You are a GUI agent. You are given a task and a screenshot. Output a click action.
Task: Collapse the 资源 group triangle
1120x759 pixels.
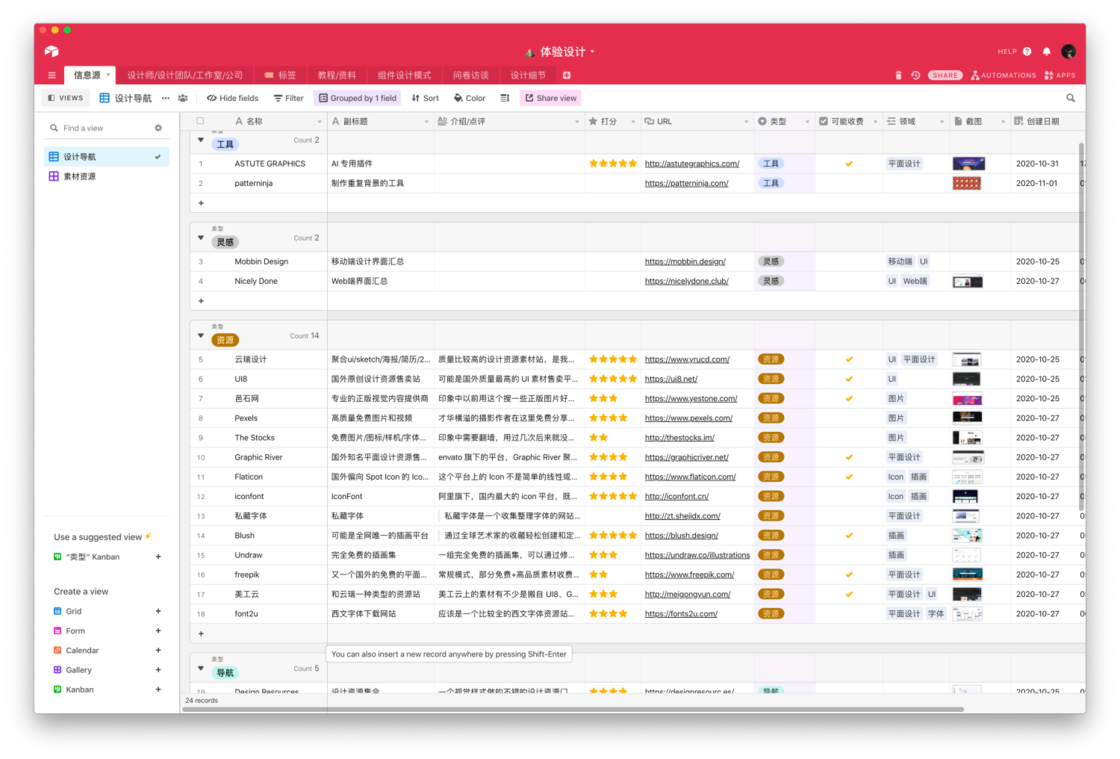click(x=201, y=336)
